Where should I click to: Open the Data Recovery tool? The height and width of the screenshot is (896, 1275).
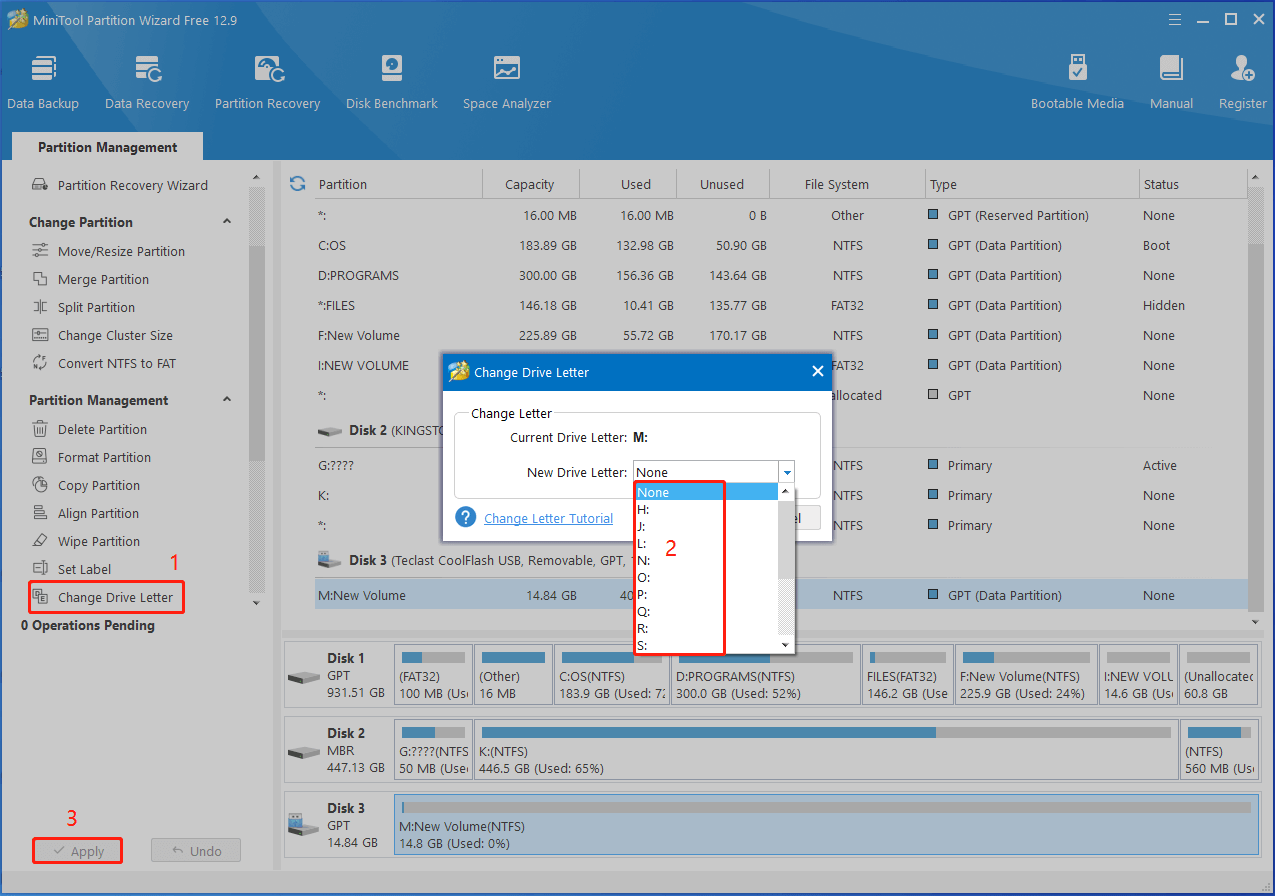pos(147,80)
